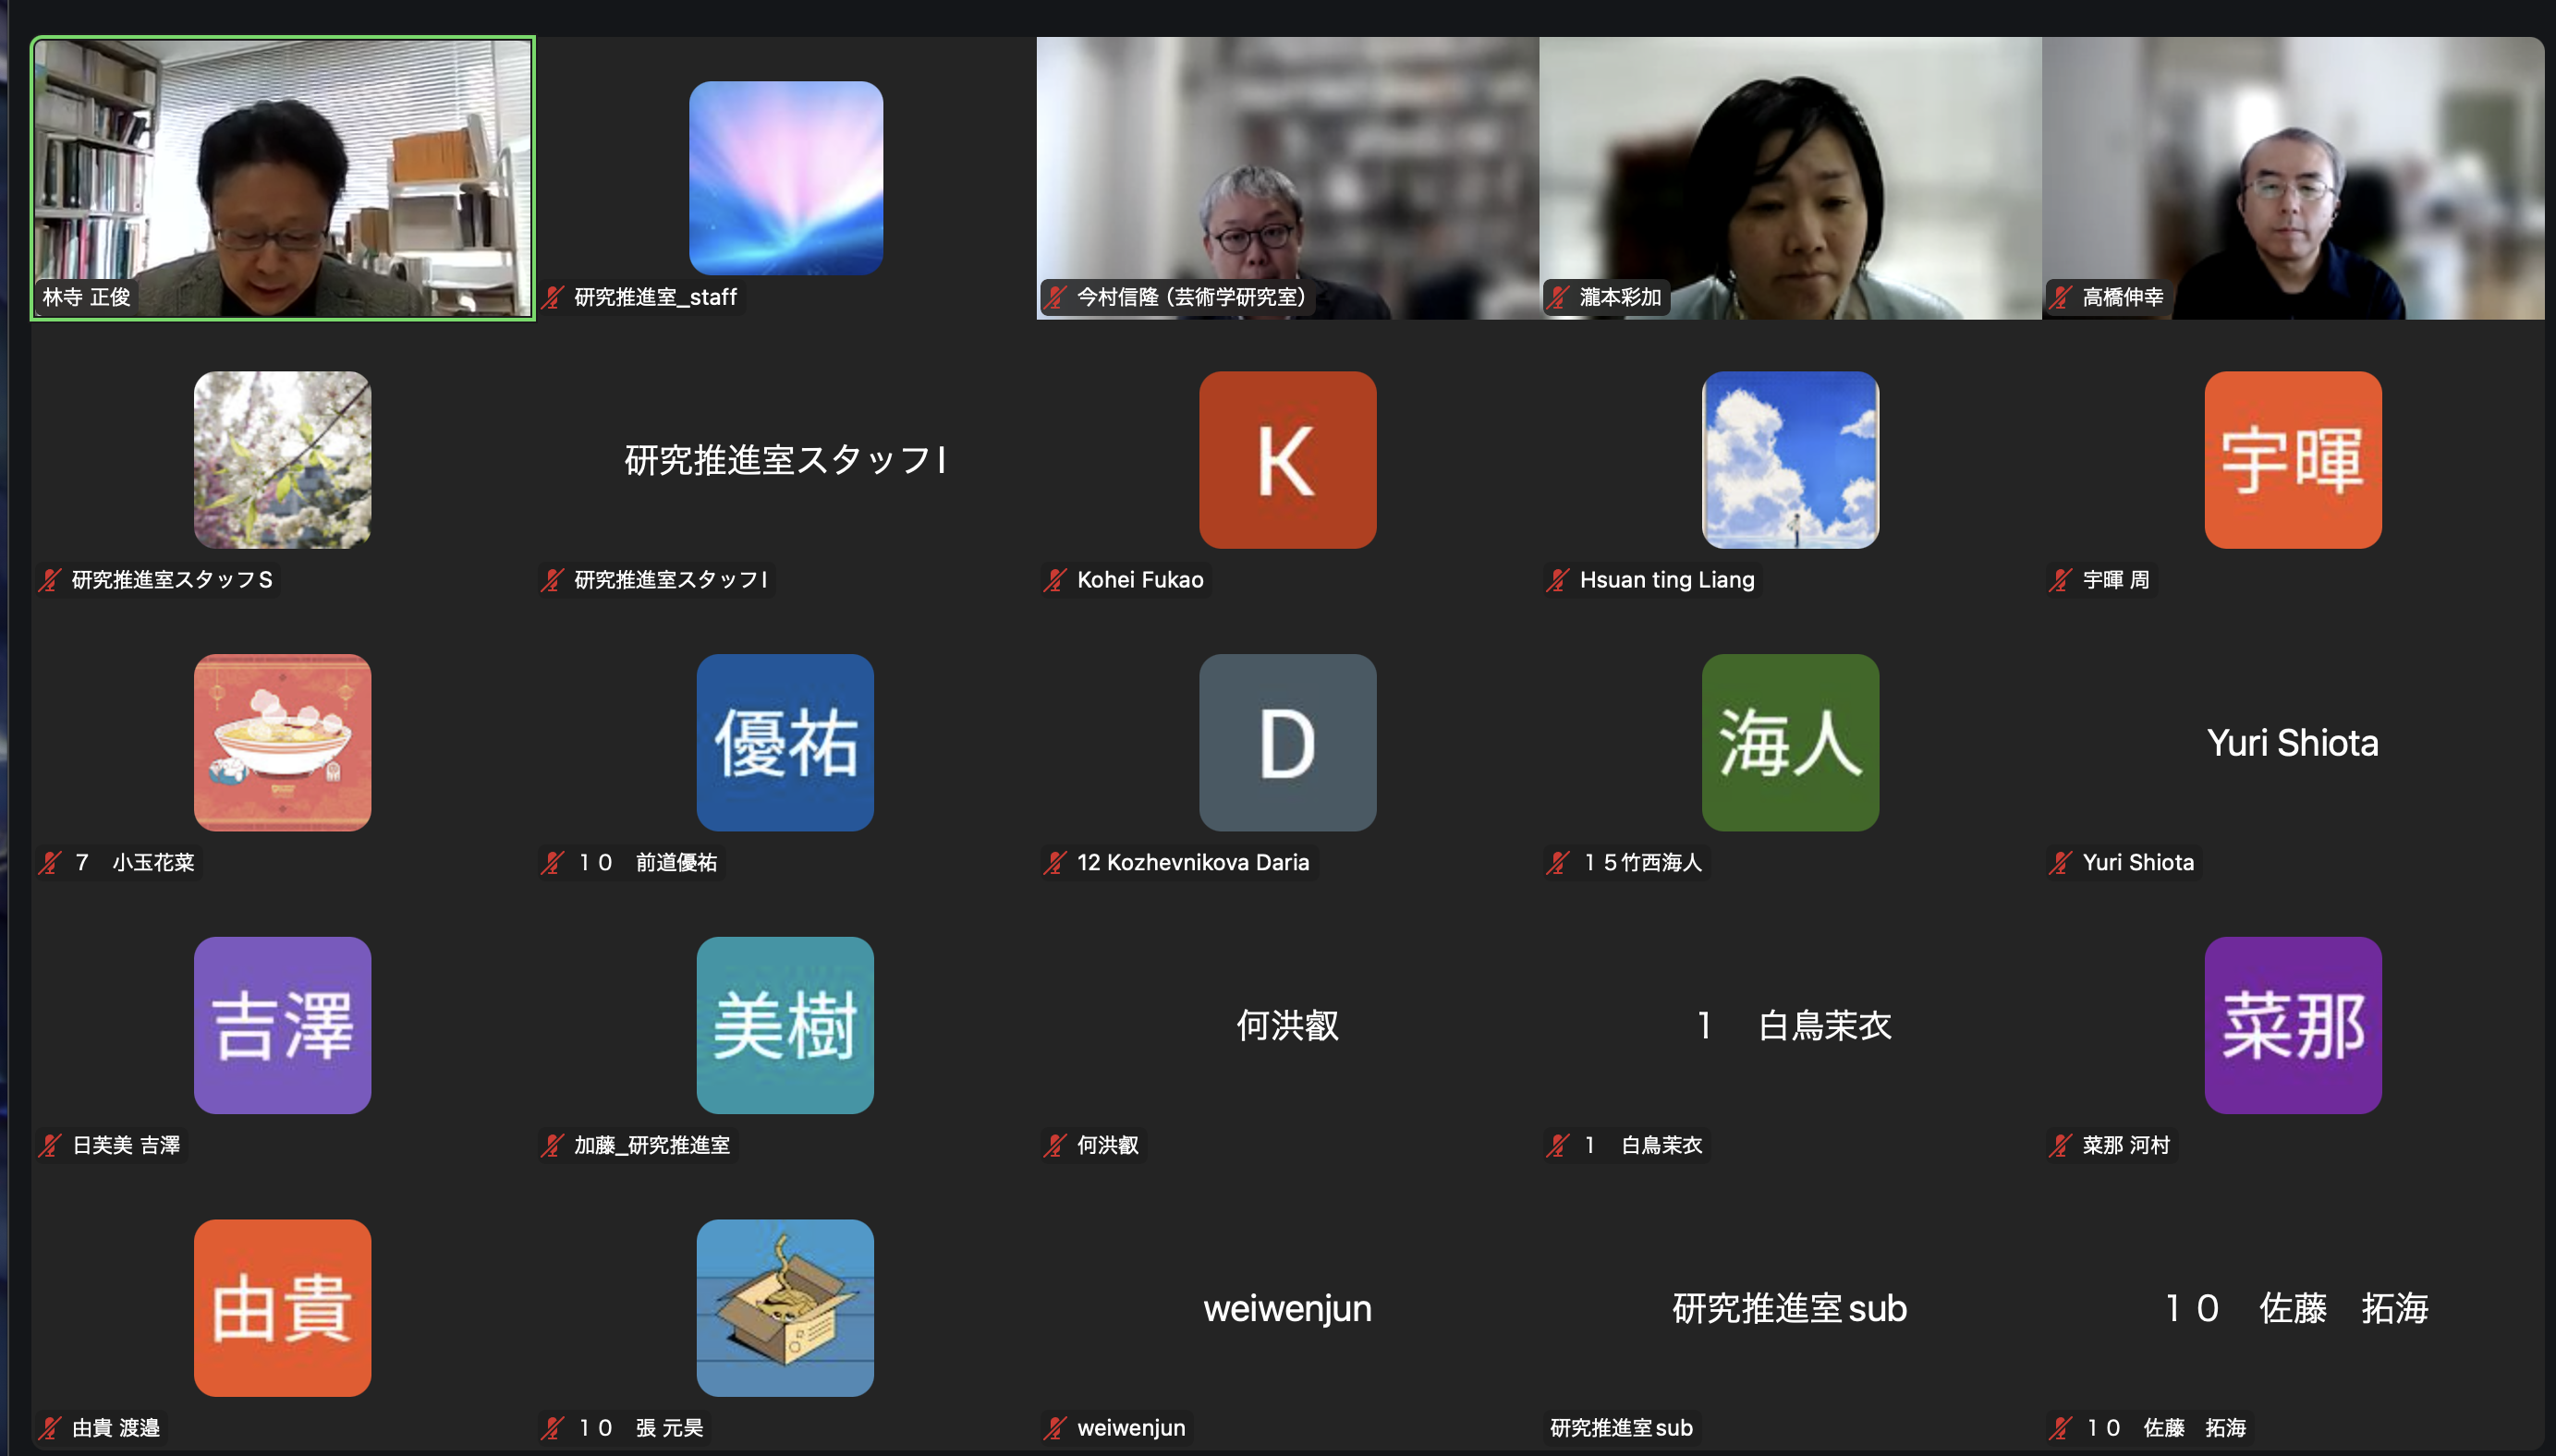Screen dimensions: 2556x1456
Task: Click blue 優祐 avatar tile
Action: (785, 743)
